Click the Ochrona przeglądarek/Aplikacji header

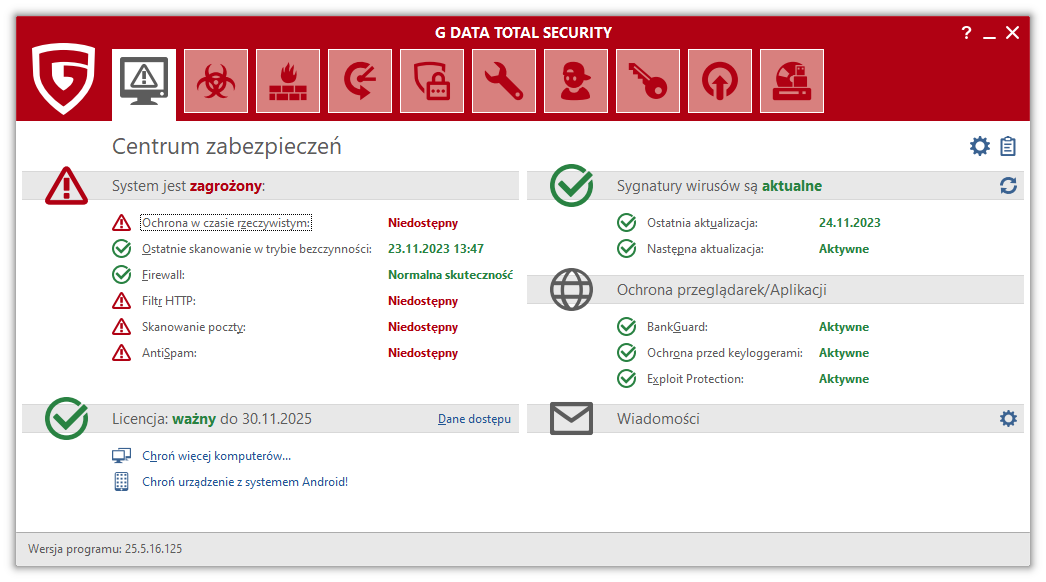(721, 290)
